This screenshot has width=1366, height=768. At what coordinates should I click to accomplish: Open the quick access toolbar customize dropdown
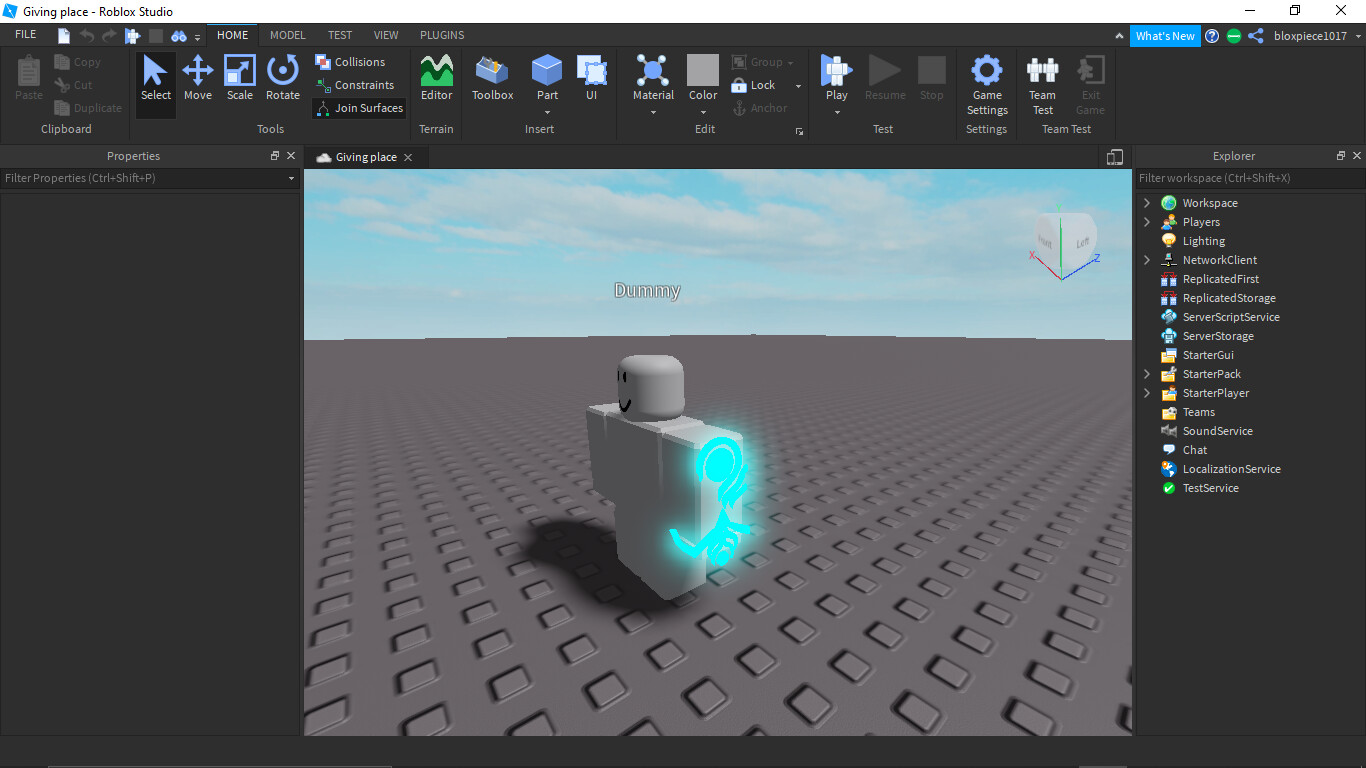tap(197, 37)
